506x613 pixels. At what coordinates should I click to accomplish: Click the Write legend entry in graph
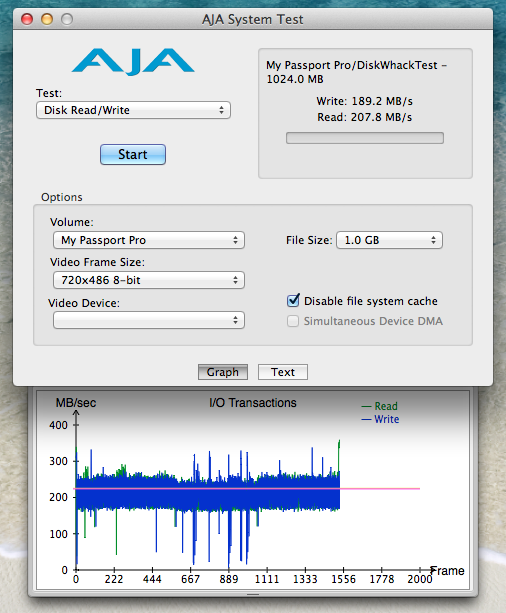380,419
